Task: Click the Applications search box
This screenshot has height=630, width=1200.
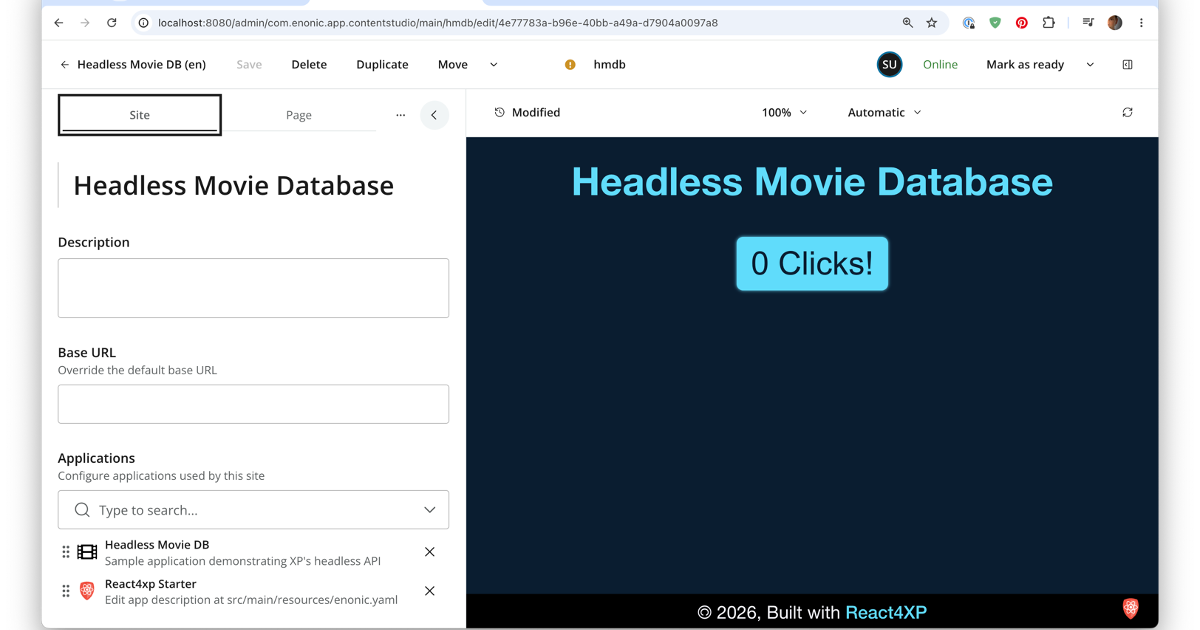Action: (x=253, y=510)
